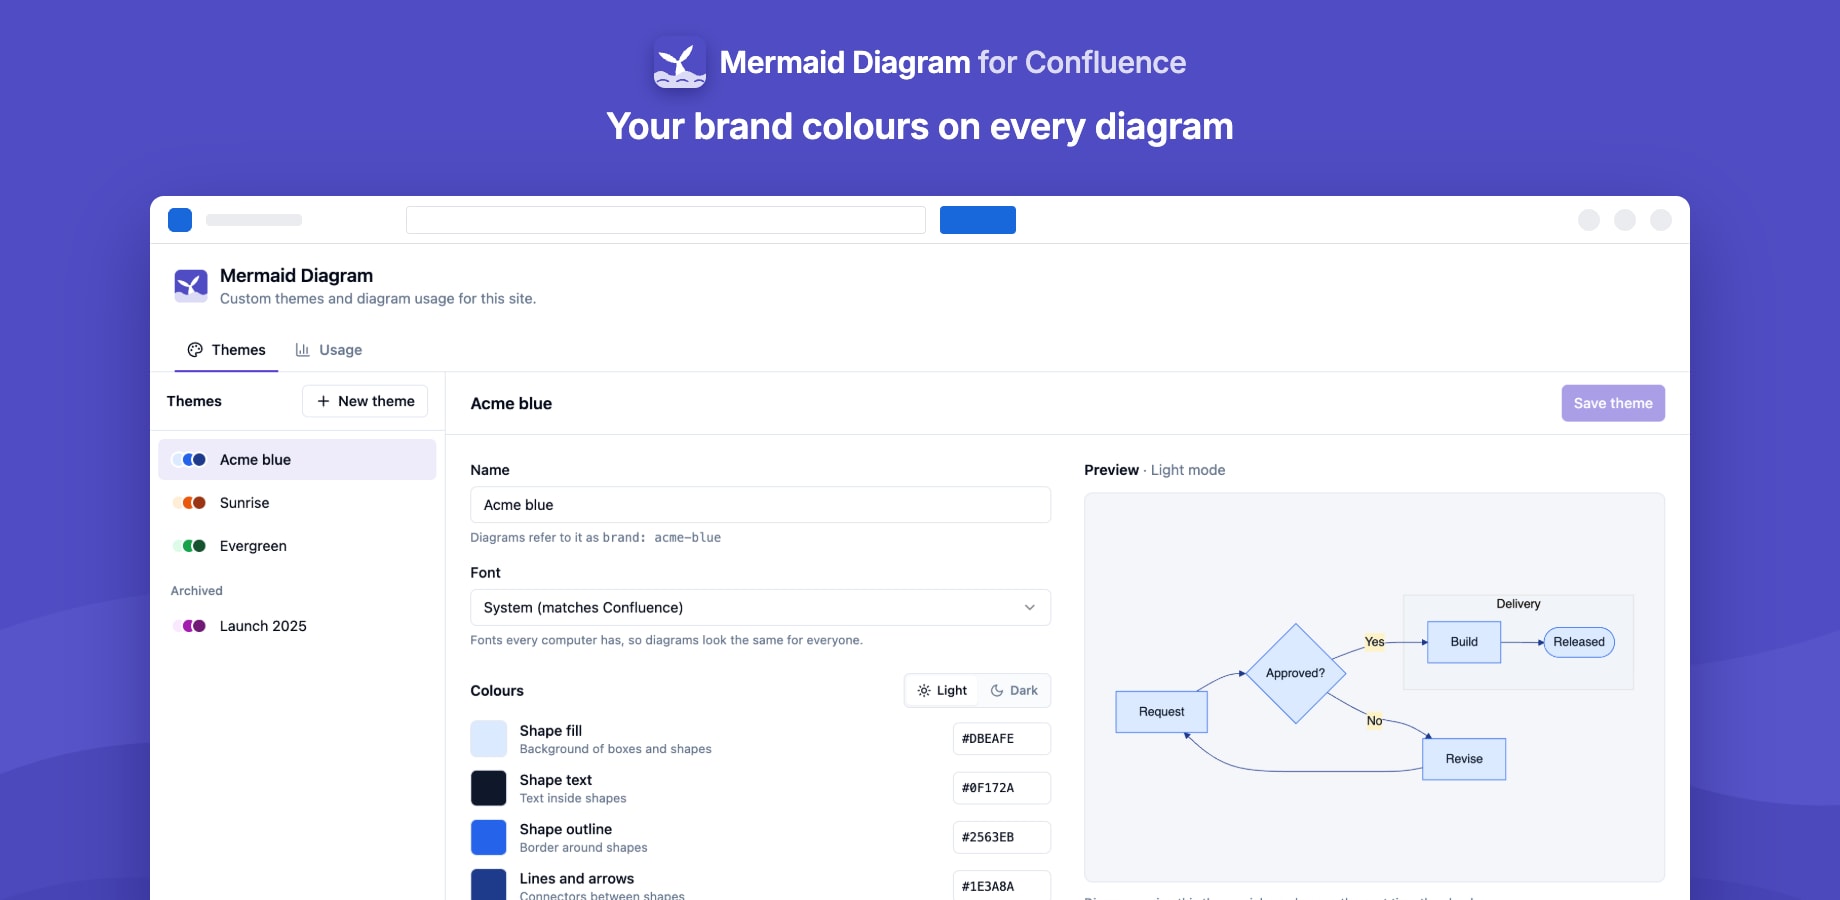Click the Build node in preview

(x=1464, y=642)
